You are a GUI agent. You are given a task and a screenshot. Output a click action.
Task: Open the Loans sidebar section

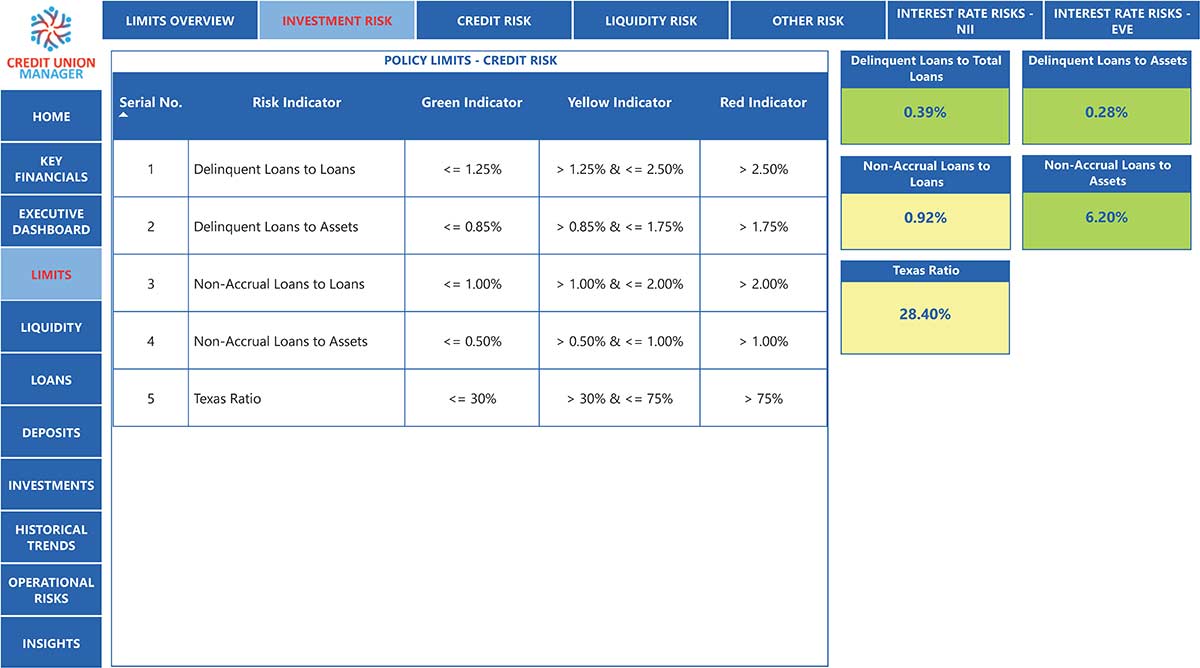pos(51,380)
